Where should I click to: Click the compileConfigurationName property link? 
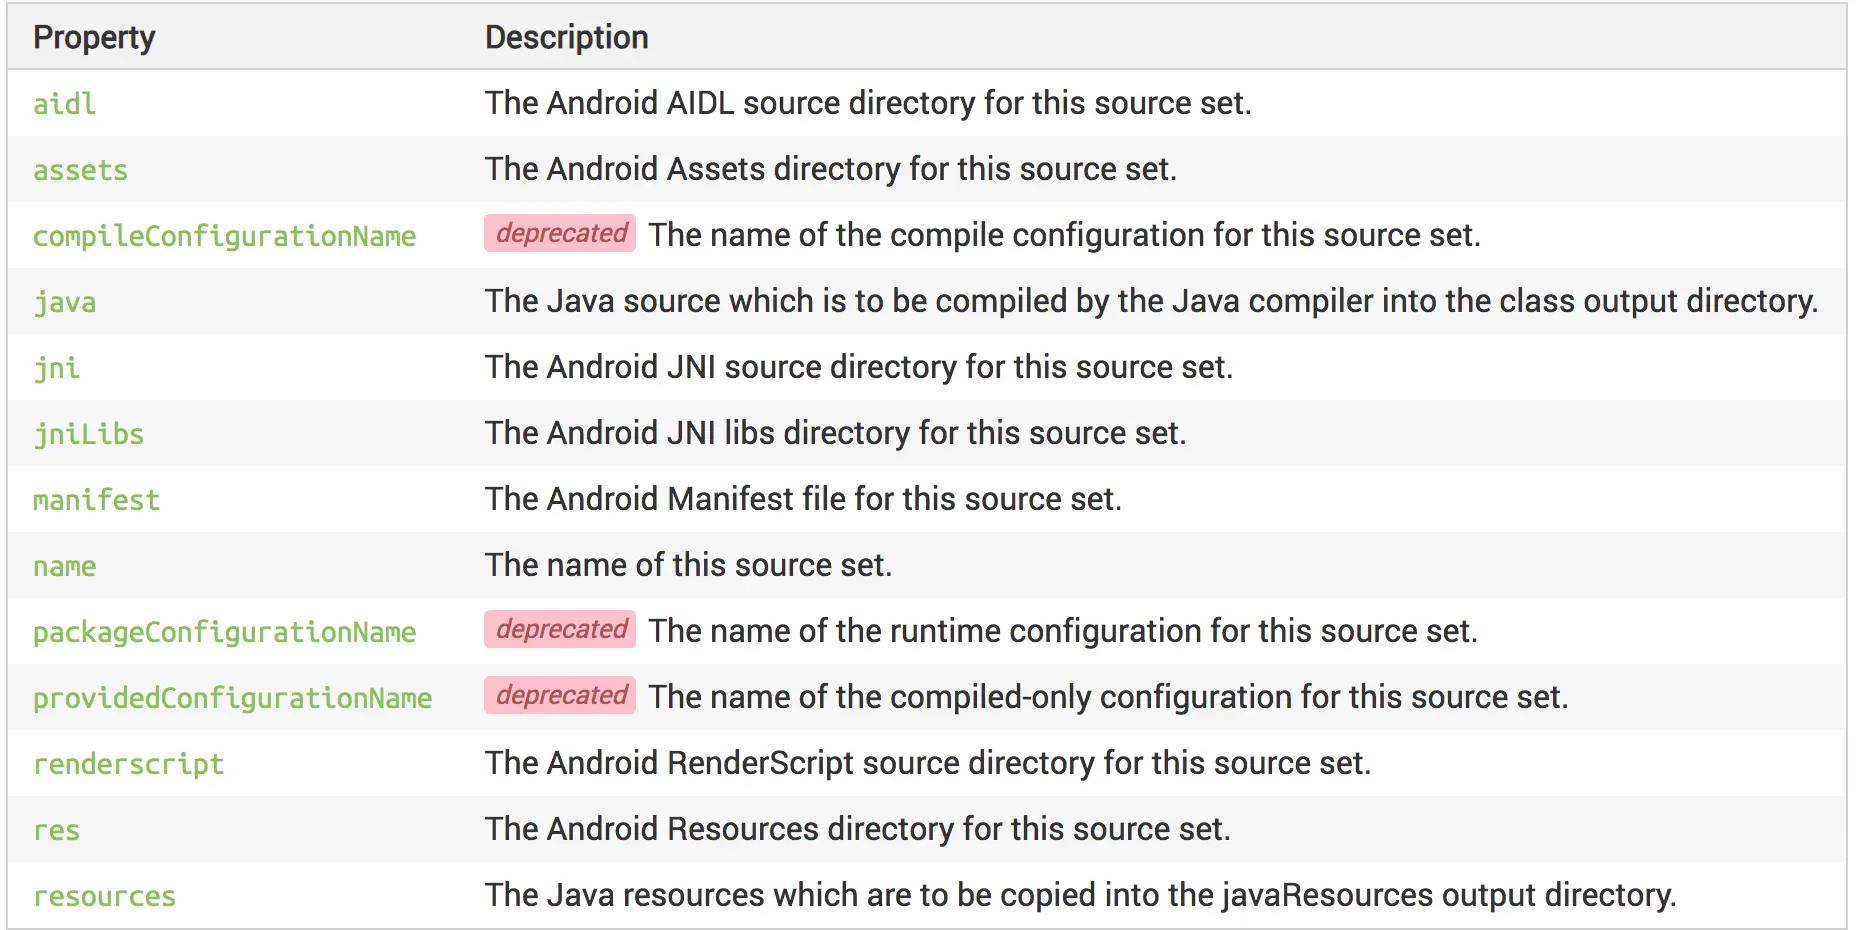pyautogui.click(x=224, y=236)
